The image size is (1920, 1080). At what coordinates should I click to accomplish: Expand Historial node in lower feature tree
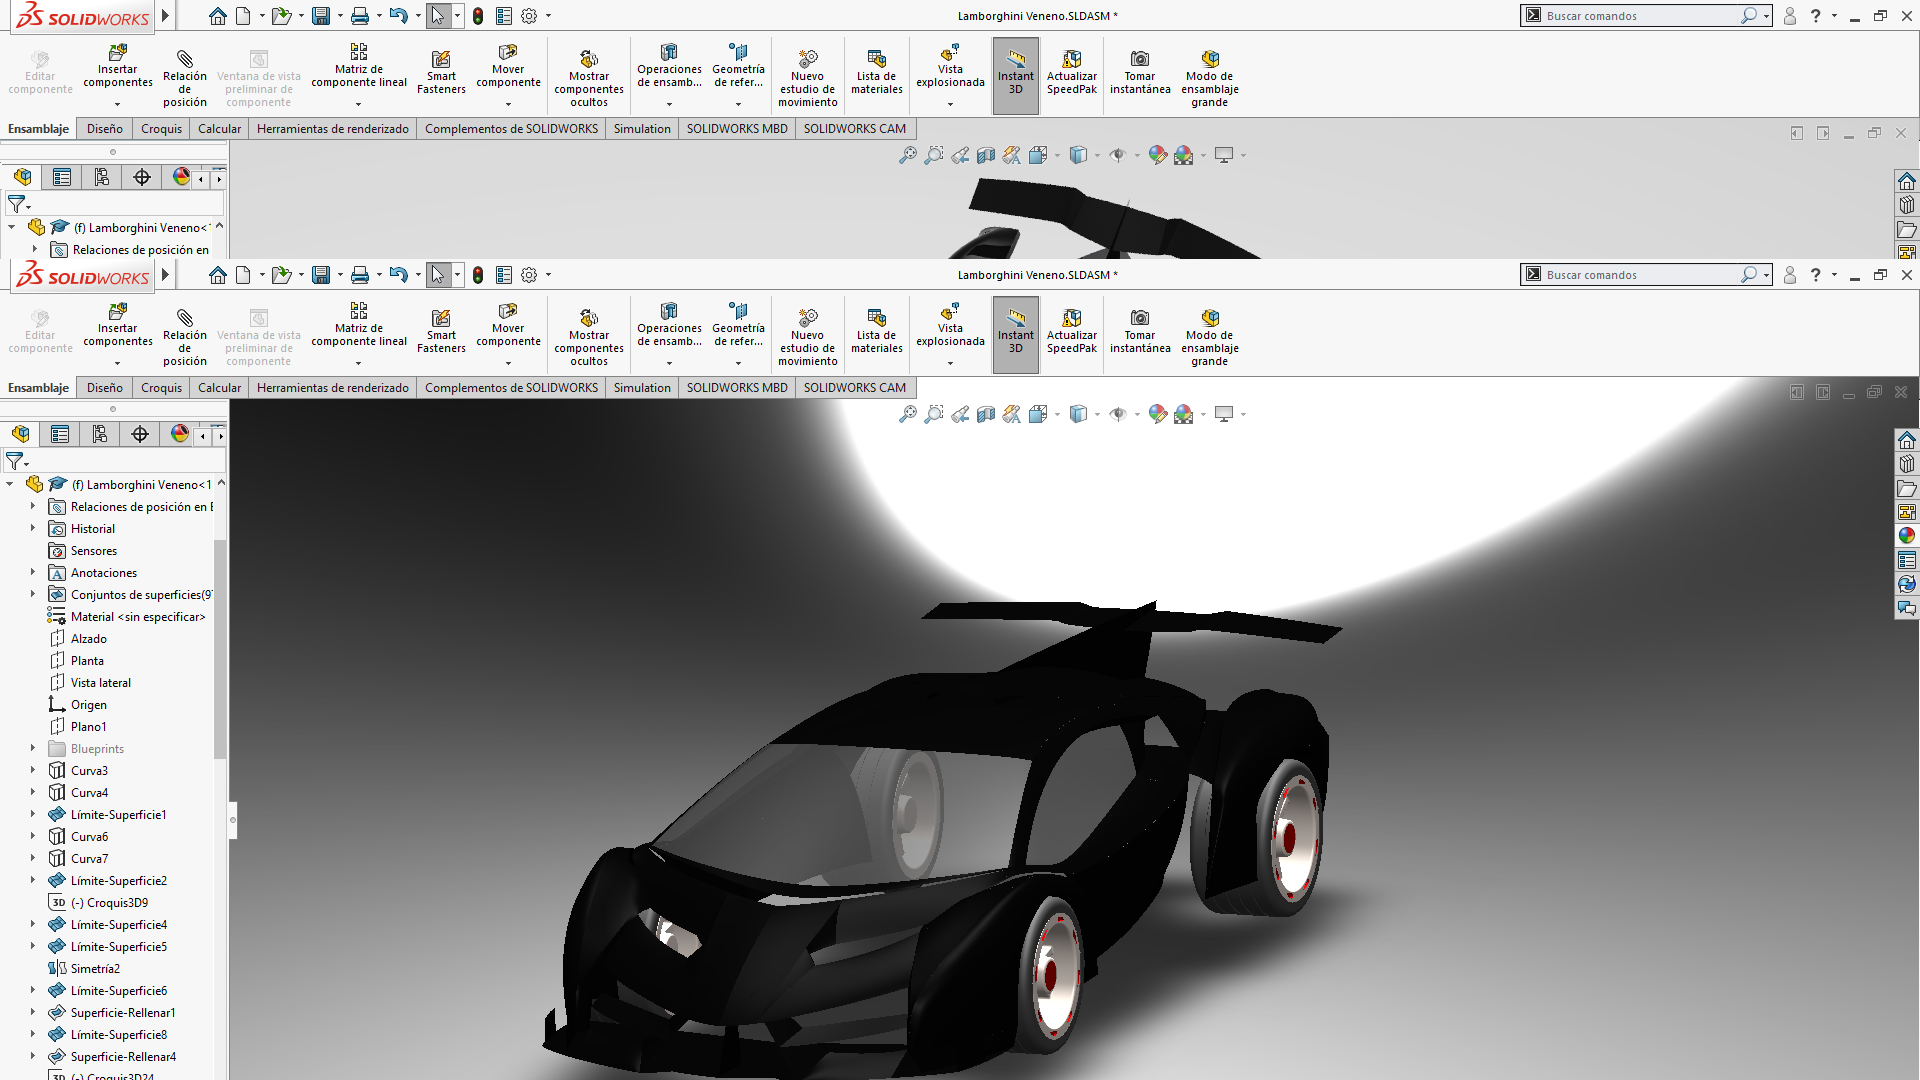[33, 528]
